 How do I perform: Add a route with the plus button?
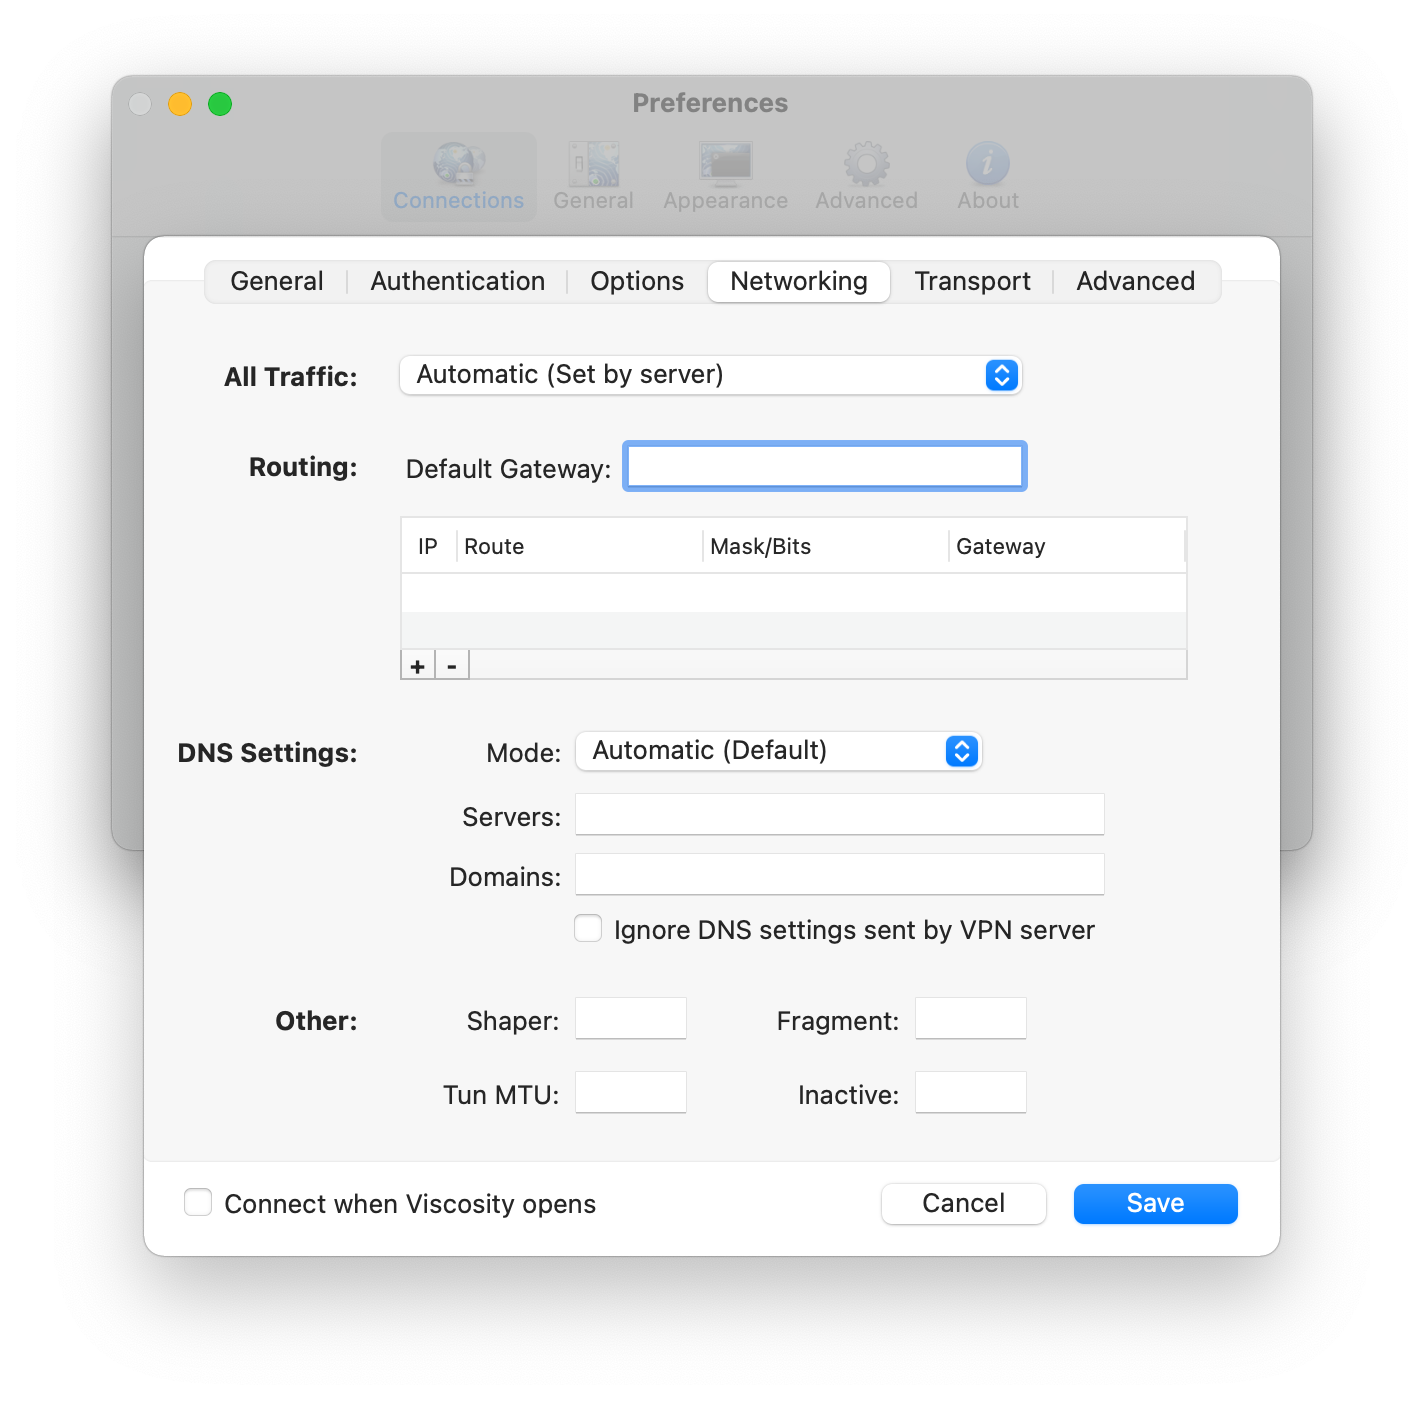(x=418, y=665)
